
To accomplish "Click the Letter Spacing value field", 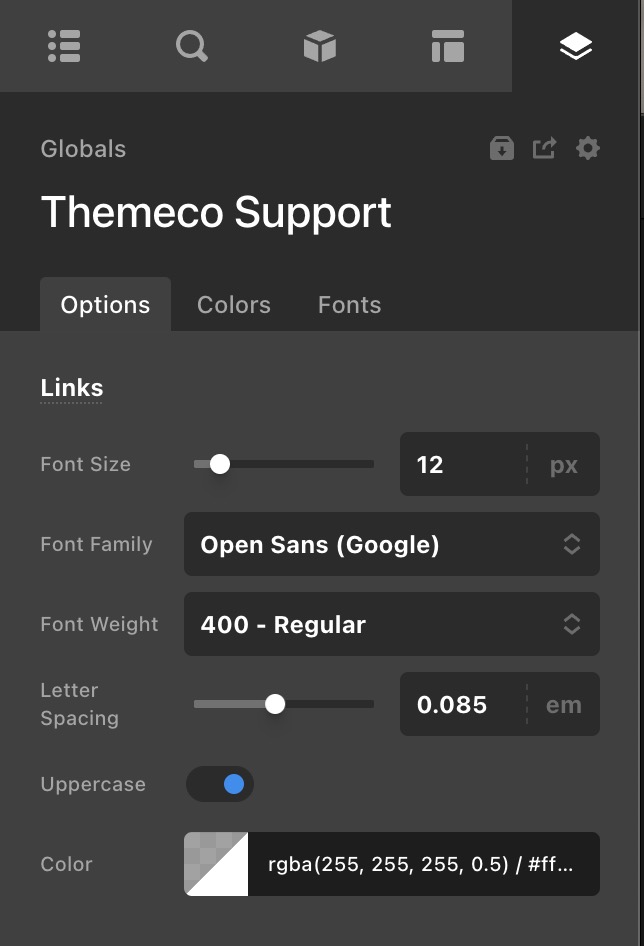I will 460,704.
